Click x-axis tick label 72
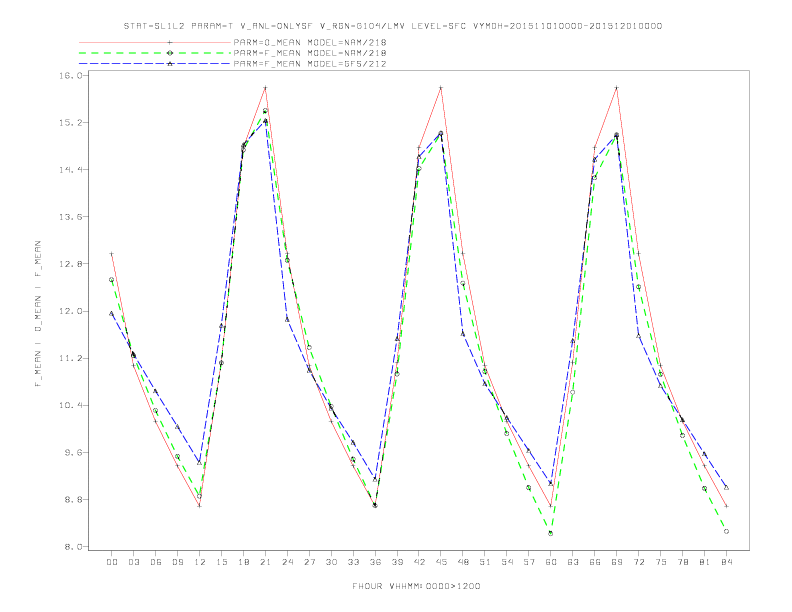This screenshot has height=612, width=792. click(x=638, y=562)
